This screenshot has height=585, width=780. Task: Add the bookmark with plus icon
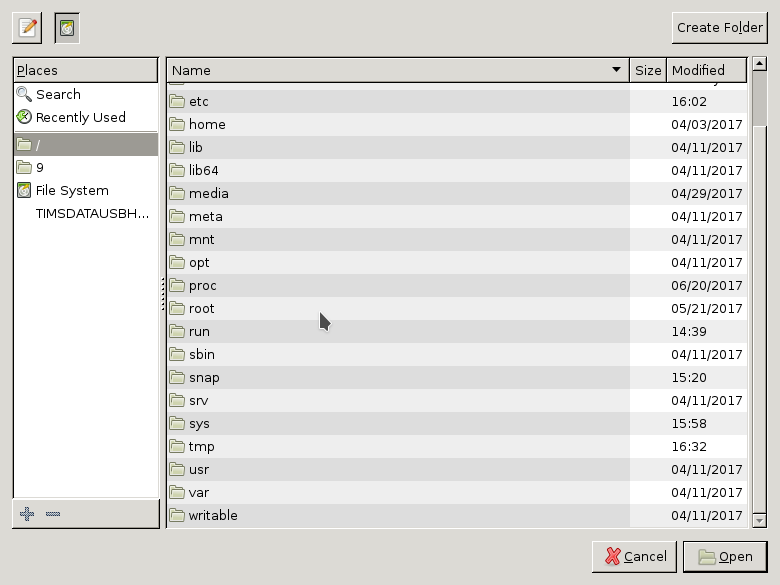pos(27,513)
